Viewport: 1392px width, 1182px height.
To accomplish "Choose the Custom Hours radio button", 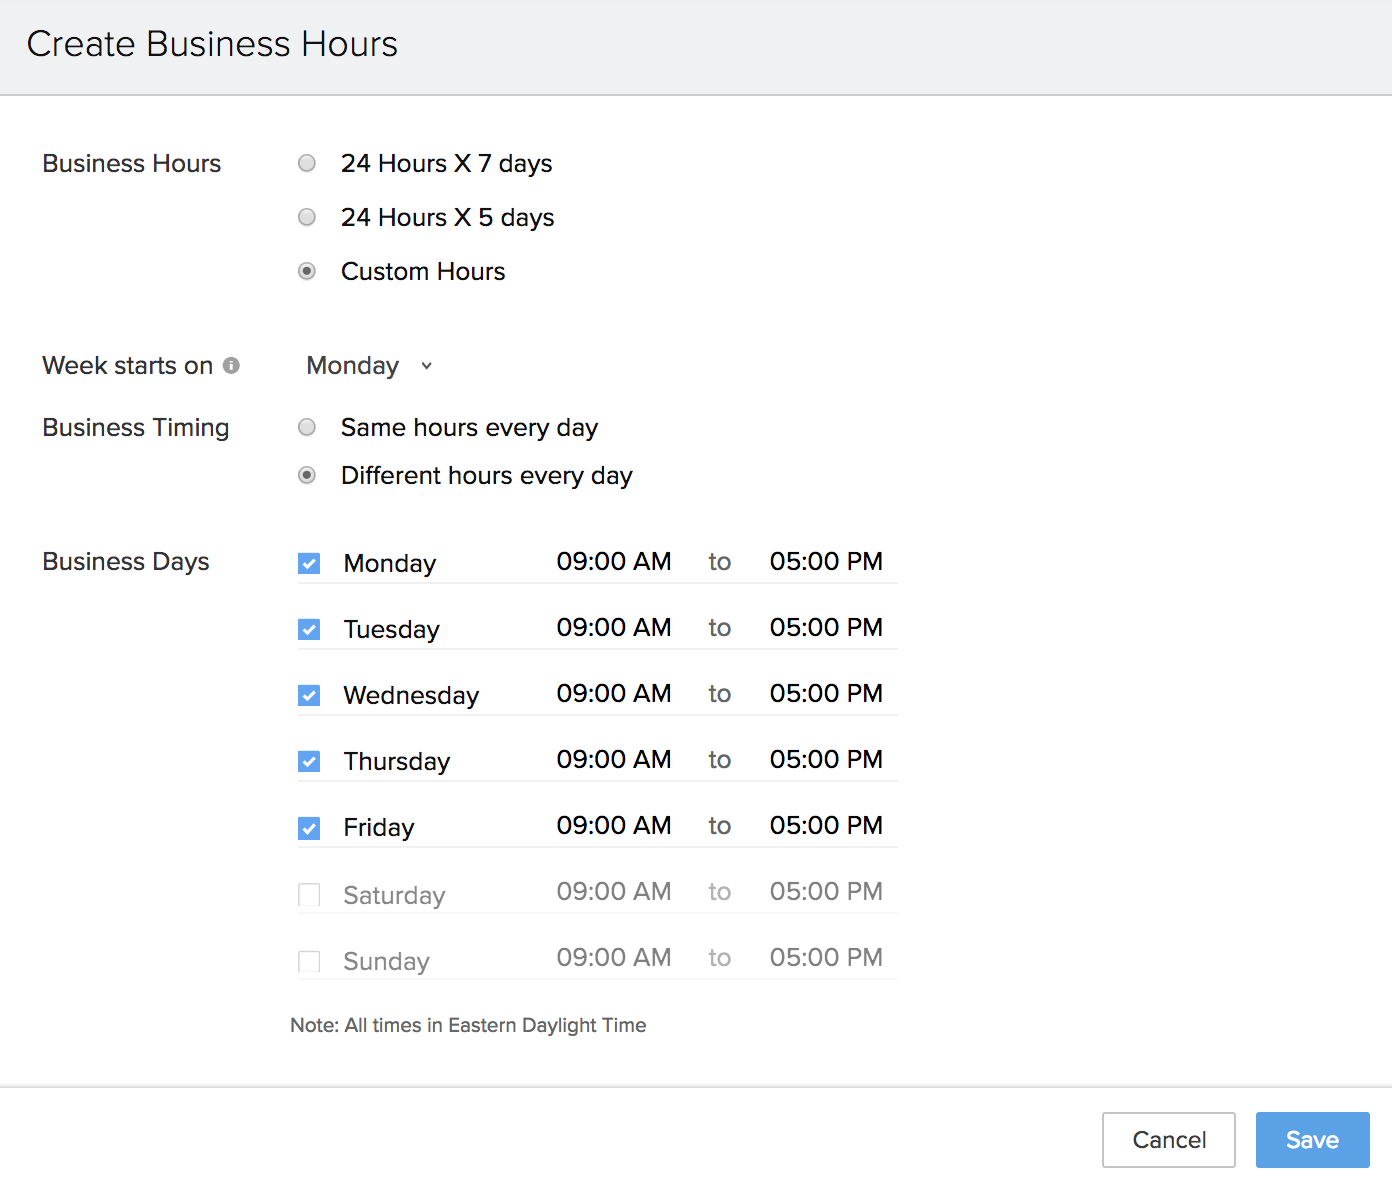I will [x=307, y=271].
